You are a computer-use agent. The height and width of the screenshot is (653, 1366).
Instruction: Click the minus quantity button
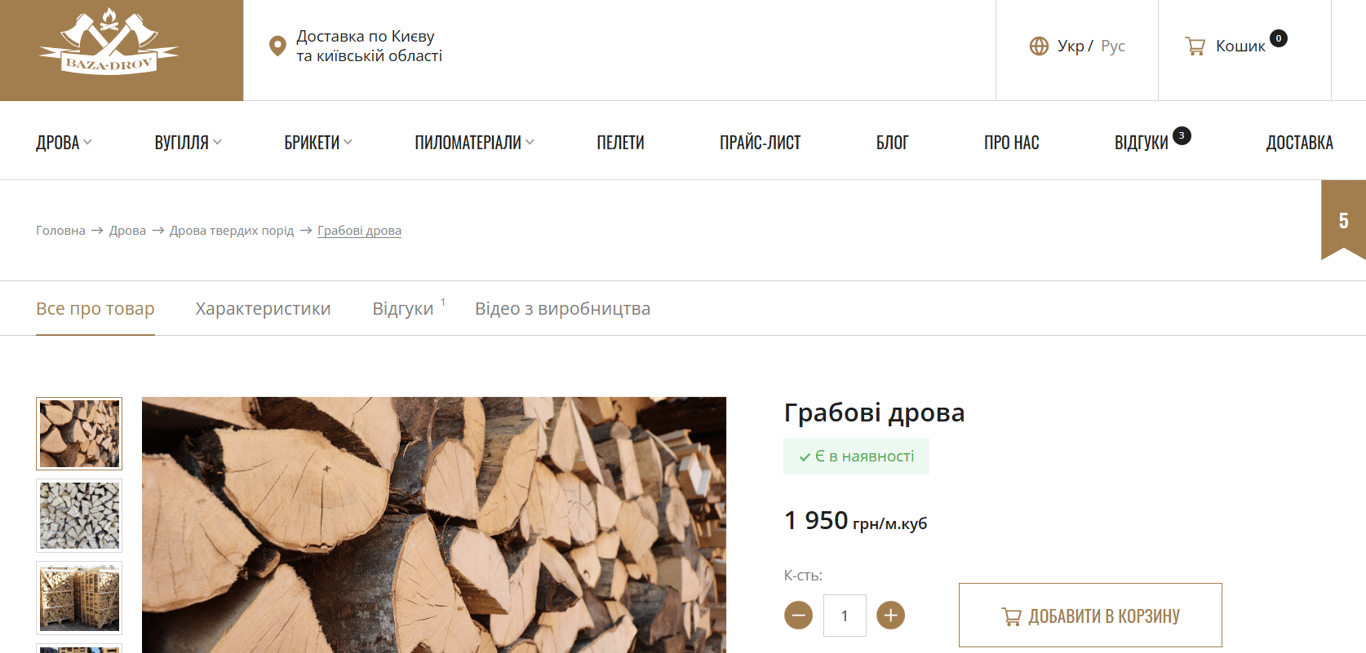click(x=798, y=615)
